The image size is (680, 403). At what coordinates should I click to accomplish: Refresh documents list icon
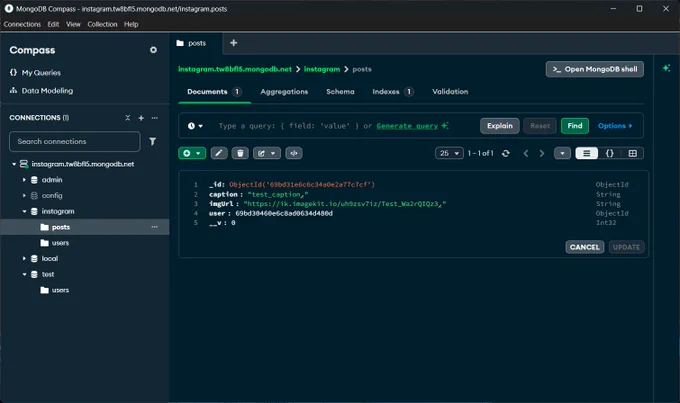coord(506,153)
